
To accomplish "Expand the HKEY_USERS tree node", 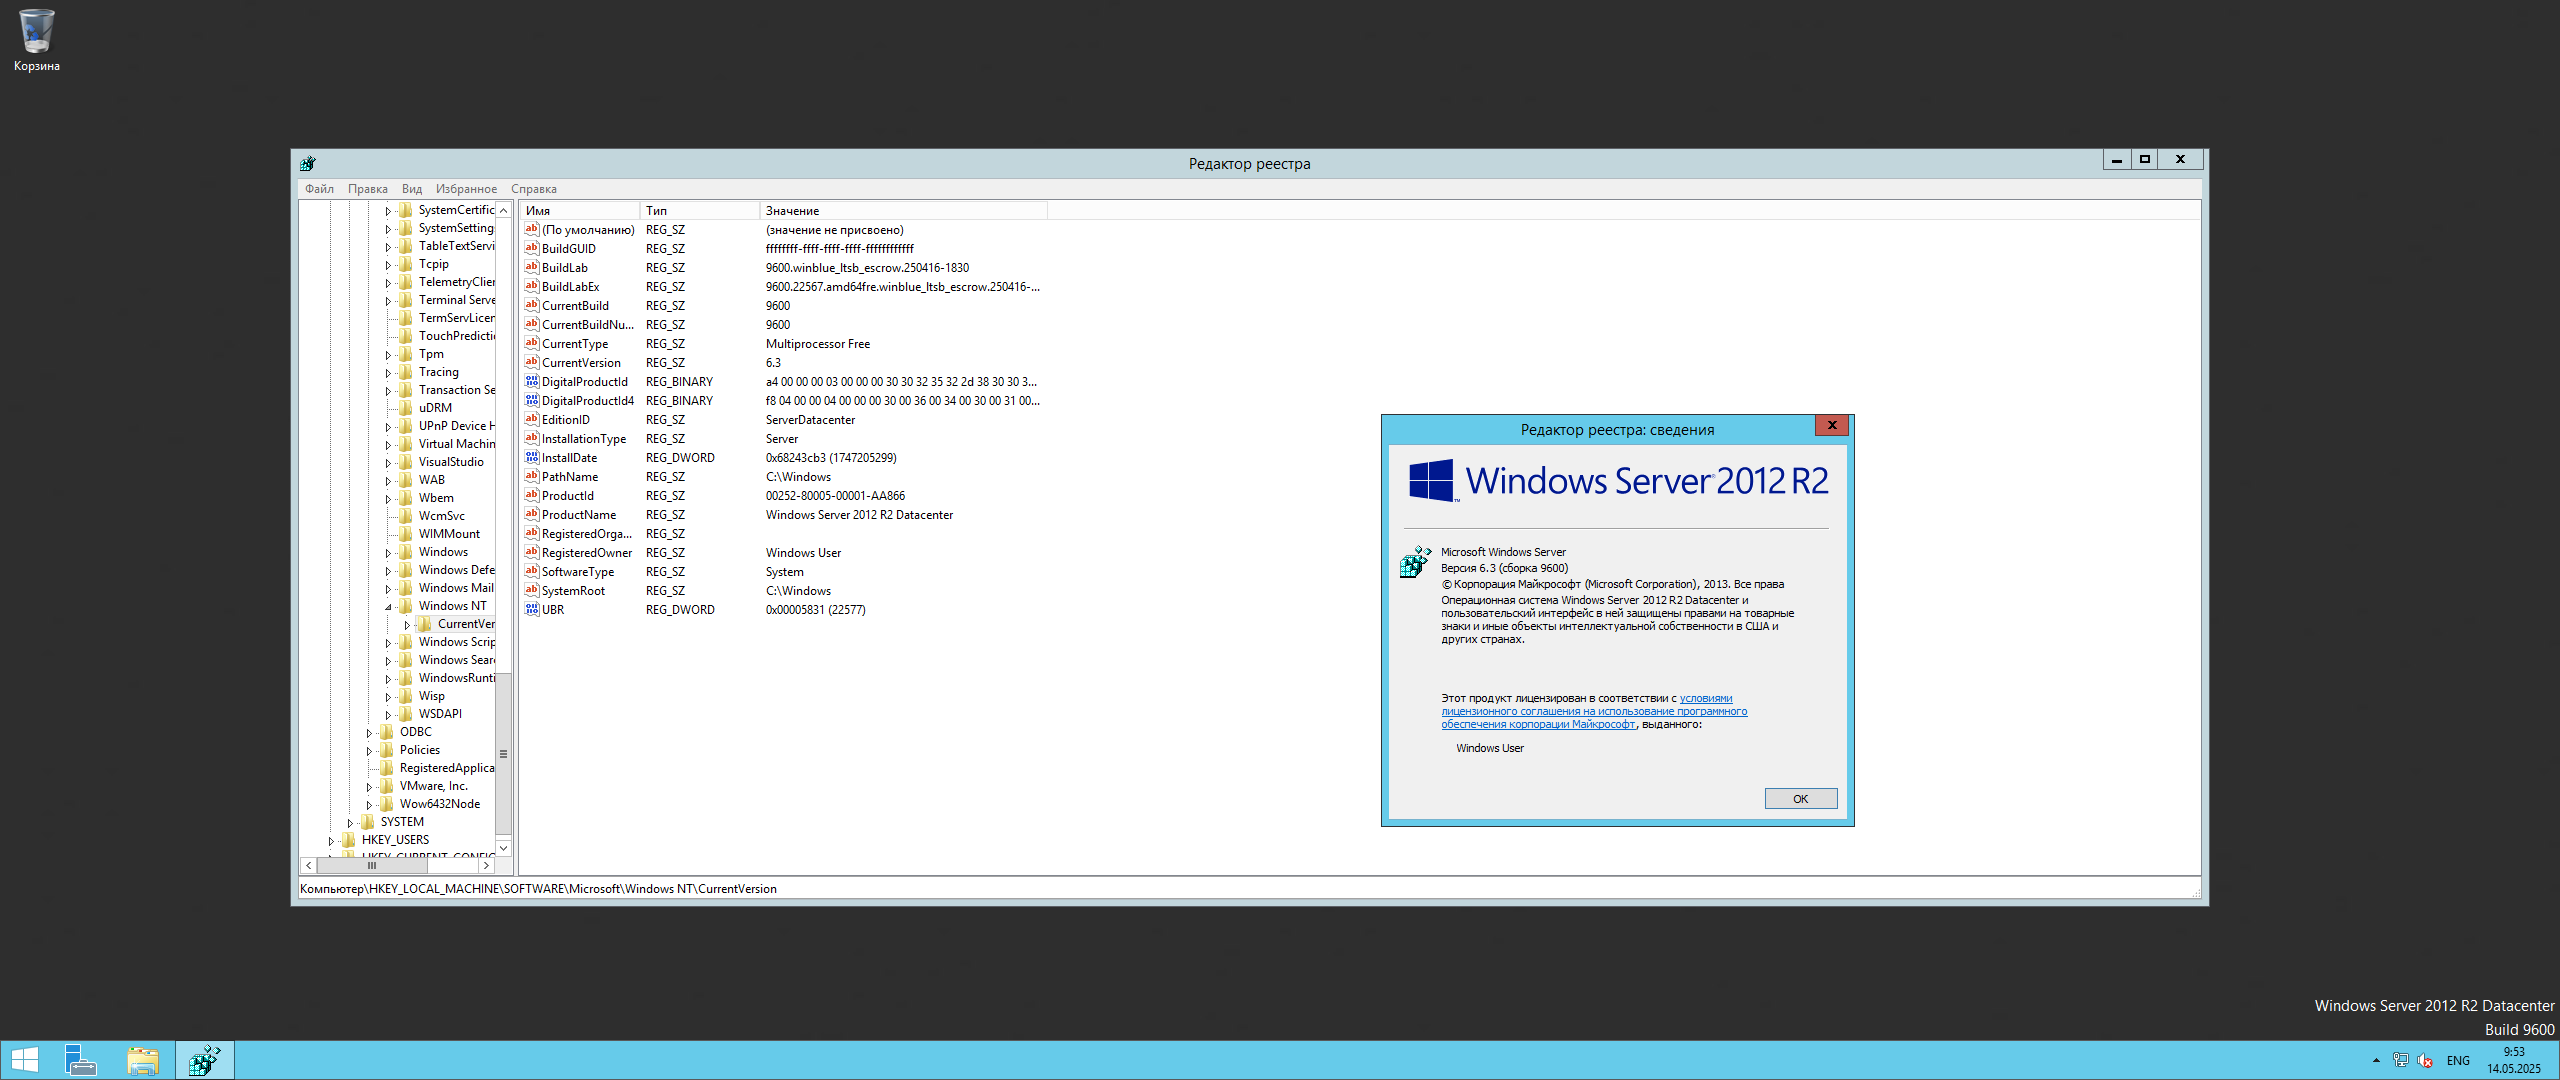I will pyautogui.click(x=331, y=841).
